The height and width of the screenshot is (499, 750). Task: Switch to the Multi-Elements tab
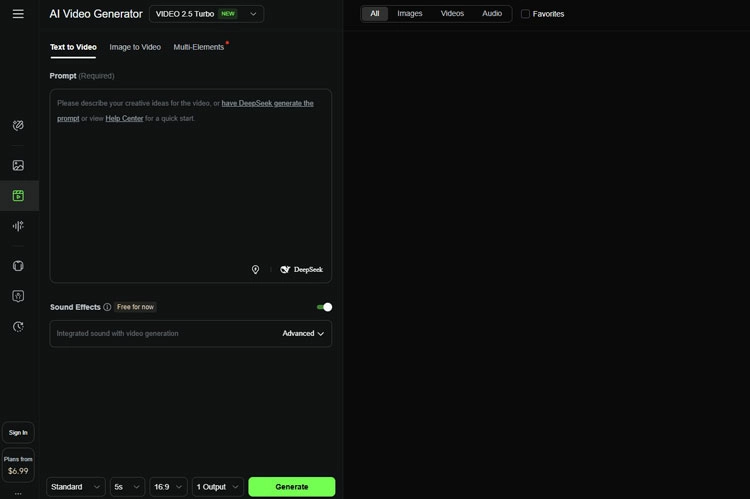(198, 47)
